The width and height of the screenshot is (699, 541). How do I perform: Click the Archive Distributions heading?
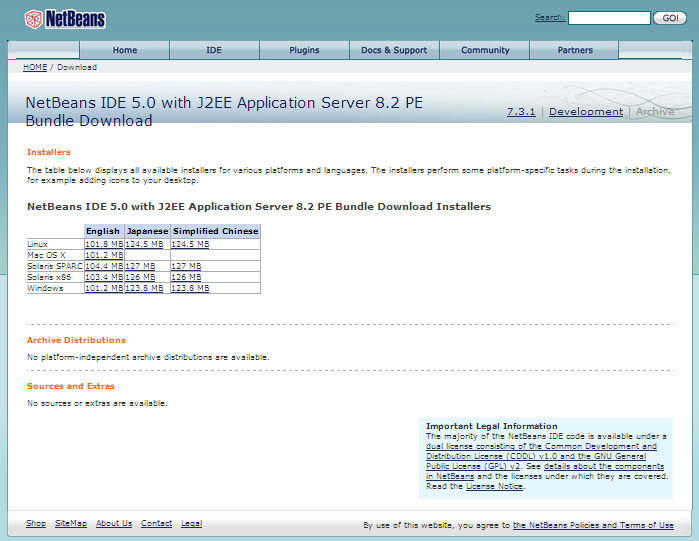coord(76,340)
